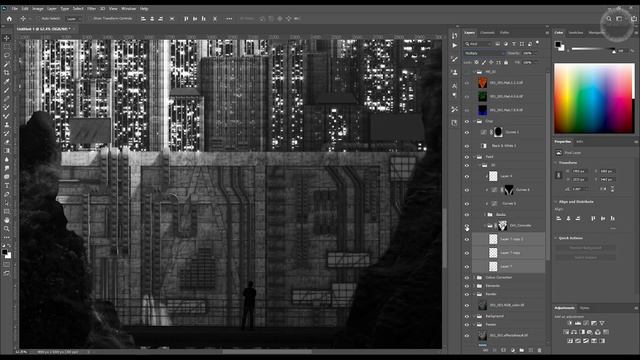Open the File menu
This screenshot has height=360, width=640.
tap(15, 8)
